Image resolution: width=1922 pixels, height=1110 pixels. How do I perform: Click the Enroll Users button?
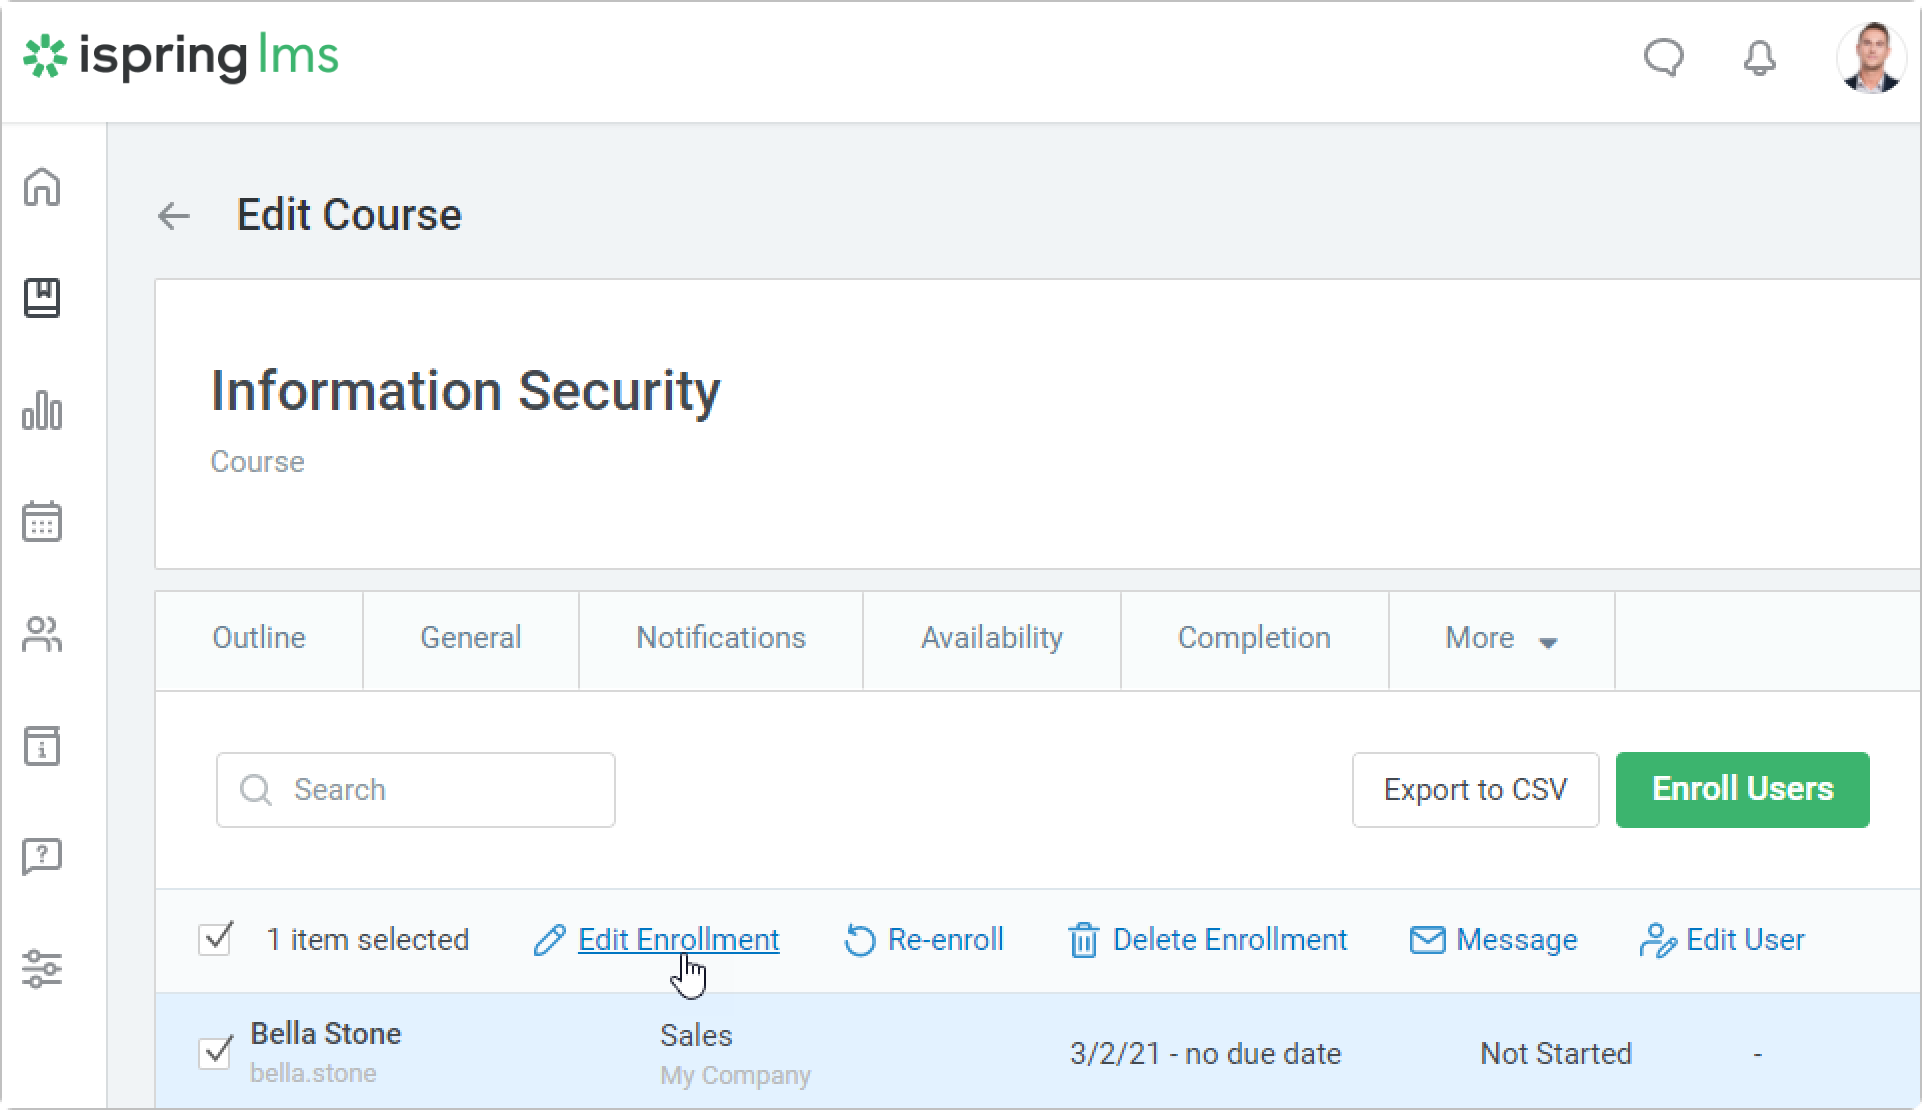(x=1741, y=789)
